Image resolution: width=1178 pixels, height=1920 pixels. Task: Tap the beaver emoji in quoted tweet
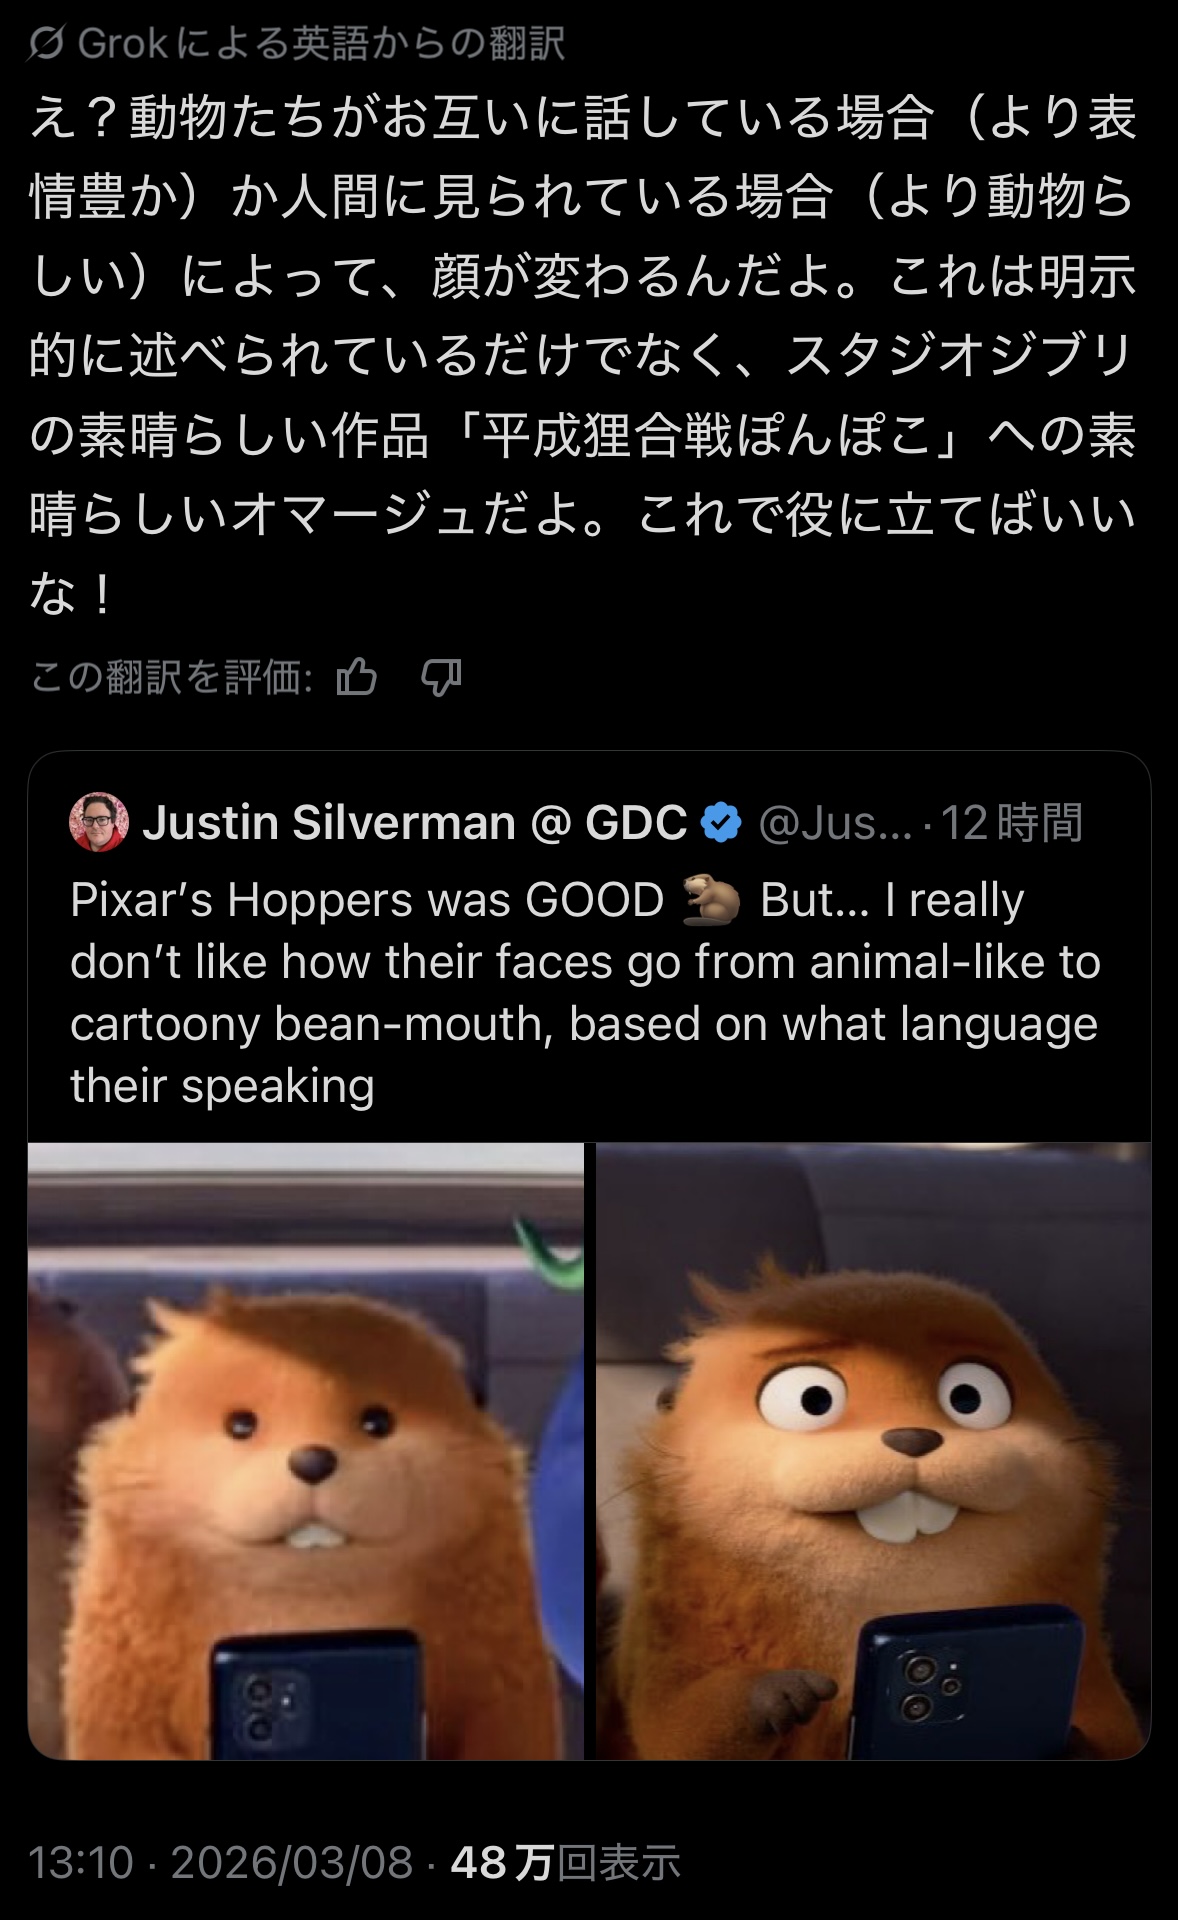pyautogui.click(x=711, y=899)
